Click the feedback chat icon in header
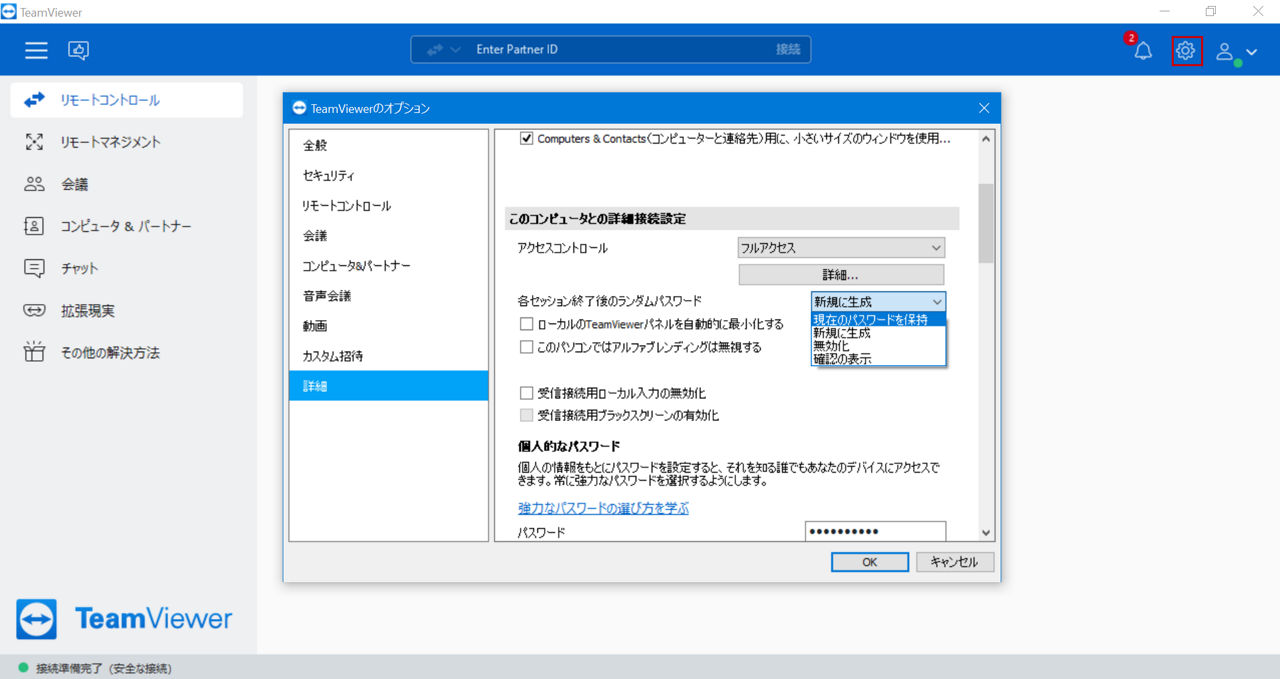 pos(78,50)
